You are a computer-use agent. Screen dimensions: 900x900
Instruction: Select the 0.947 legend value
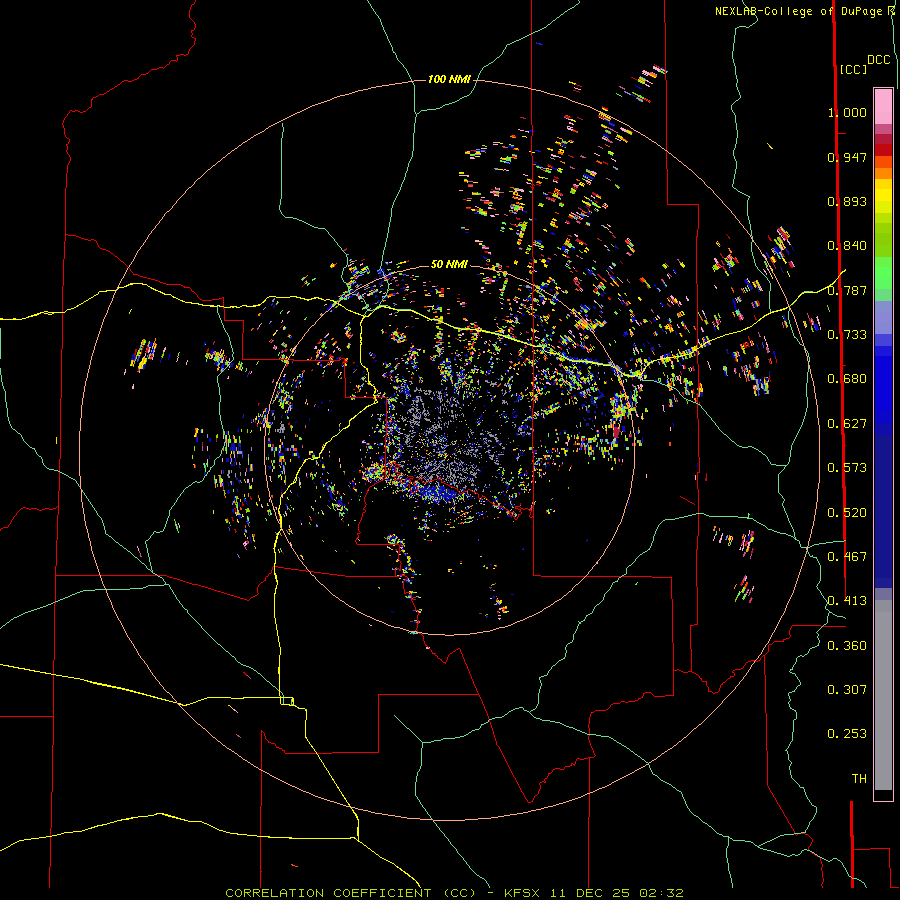[847, 157]
